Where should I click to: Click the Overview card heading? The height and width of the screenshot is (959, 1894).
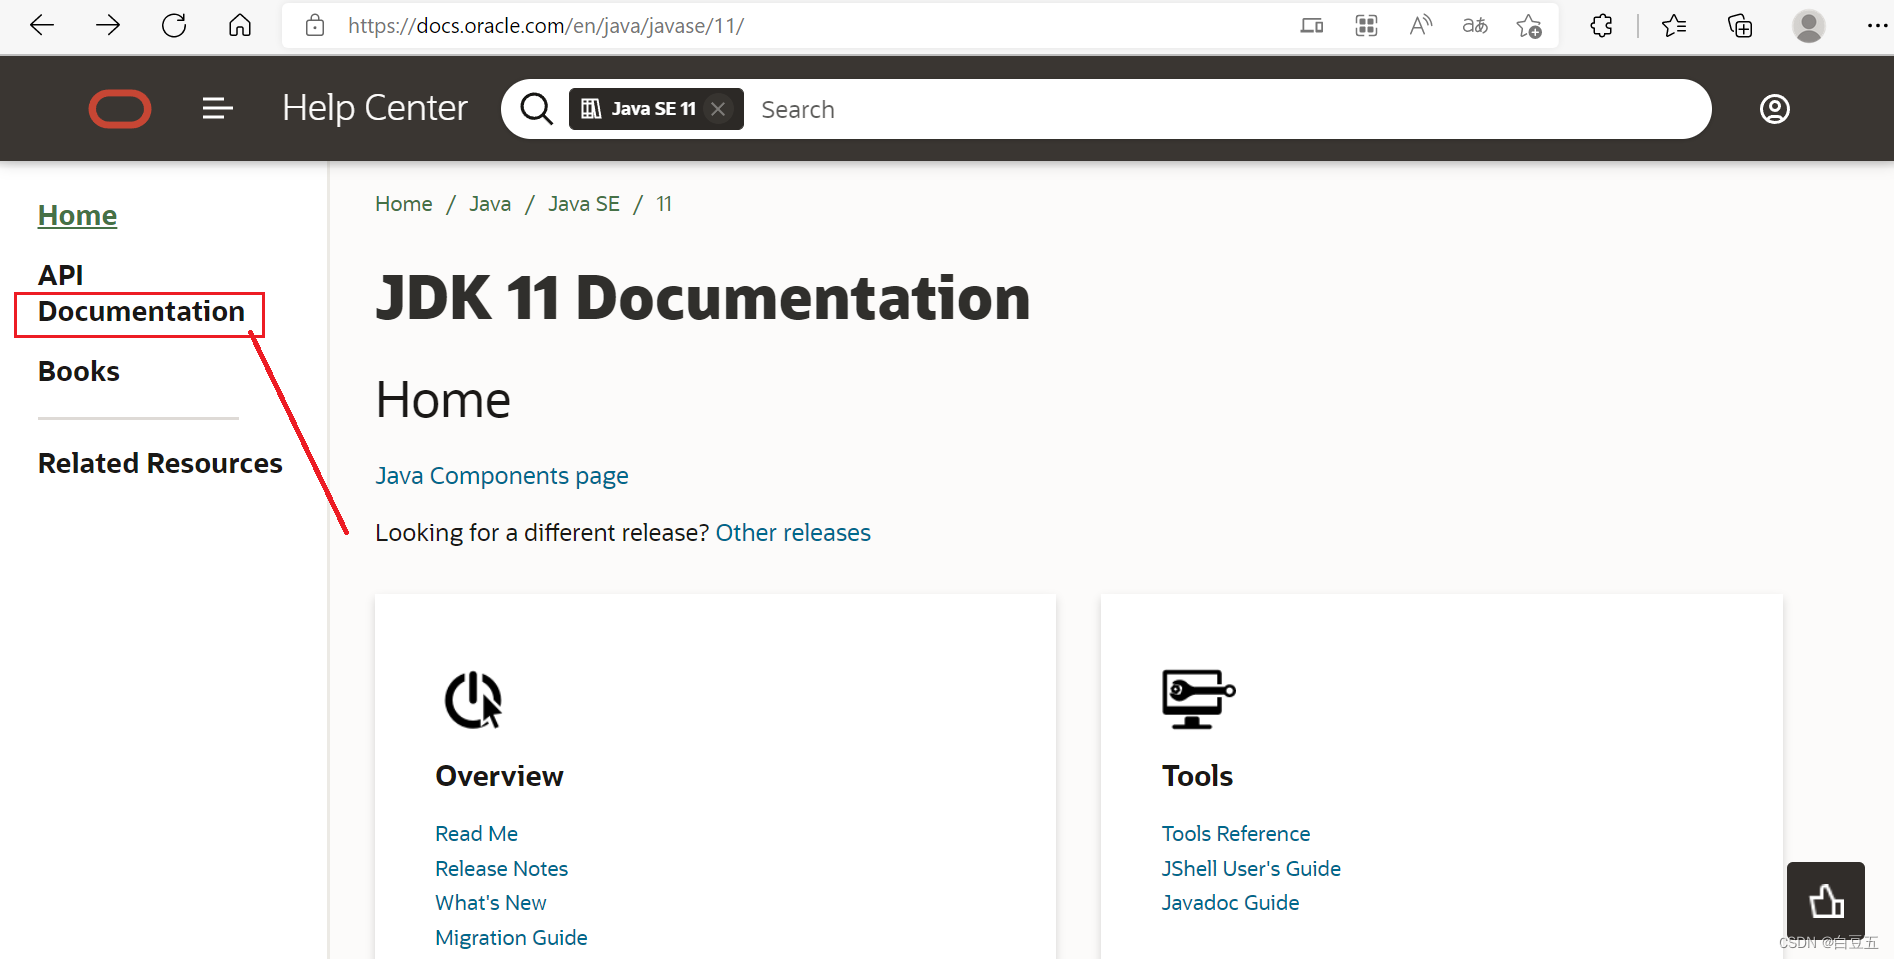point(499,776)
